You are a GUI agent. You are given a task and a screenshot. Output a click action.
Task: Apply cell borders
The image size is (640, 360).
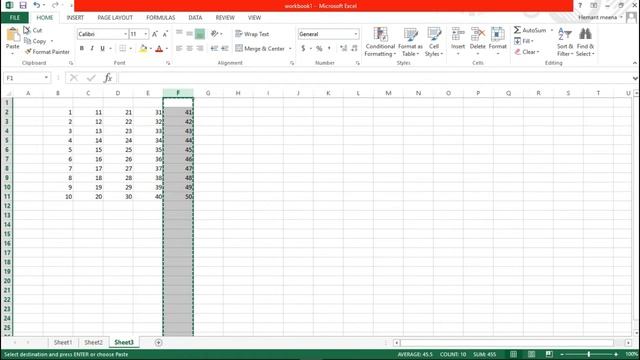click(x=122, y=49)
